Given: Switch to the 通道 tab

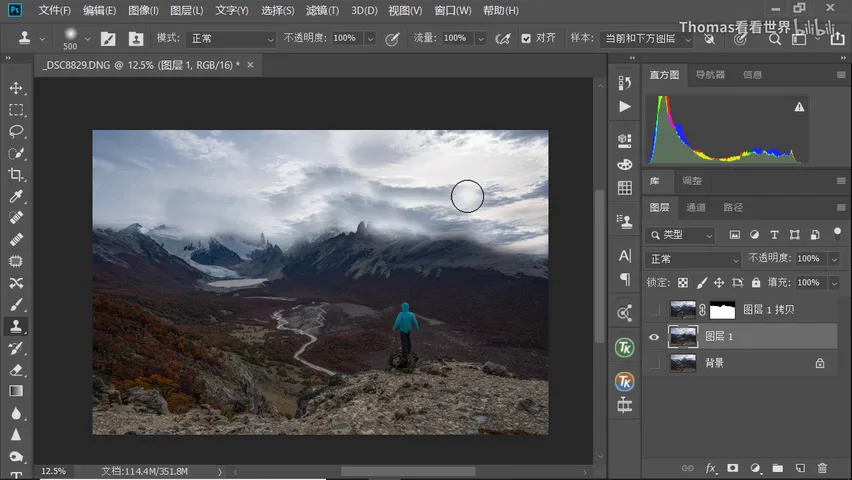Looking at the screenshot, I should pyautogui.click(x=696, y=207).
